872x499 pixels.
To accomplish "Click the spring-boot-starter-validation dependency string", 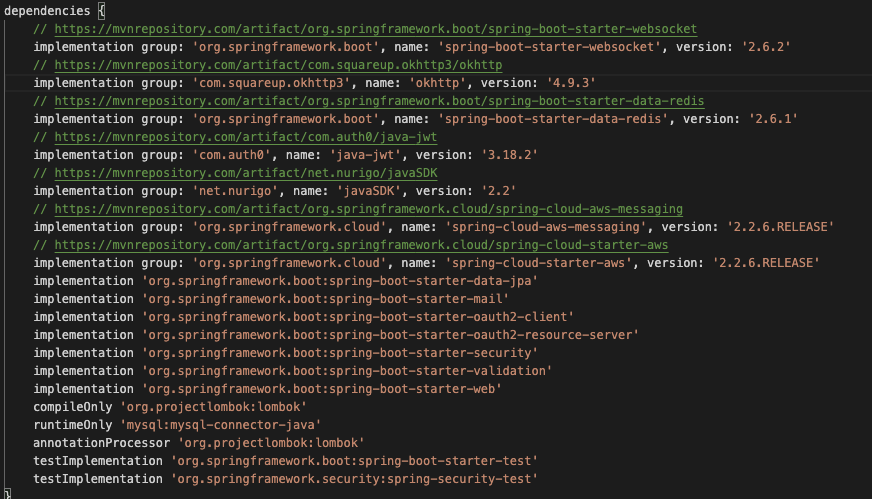I will point(347,371).
